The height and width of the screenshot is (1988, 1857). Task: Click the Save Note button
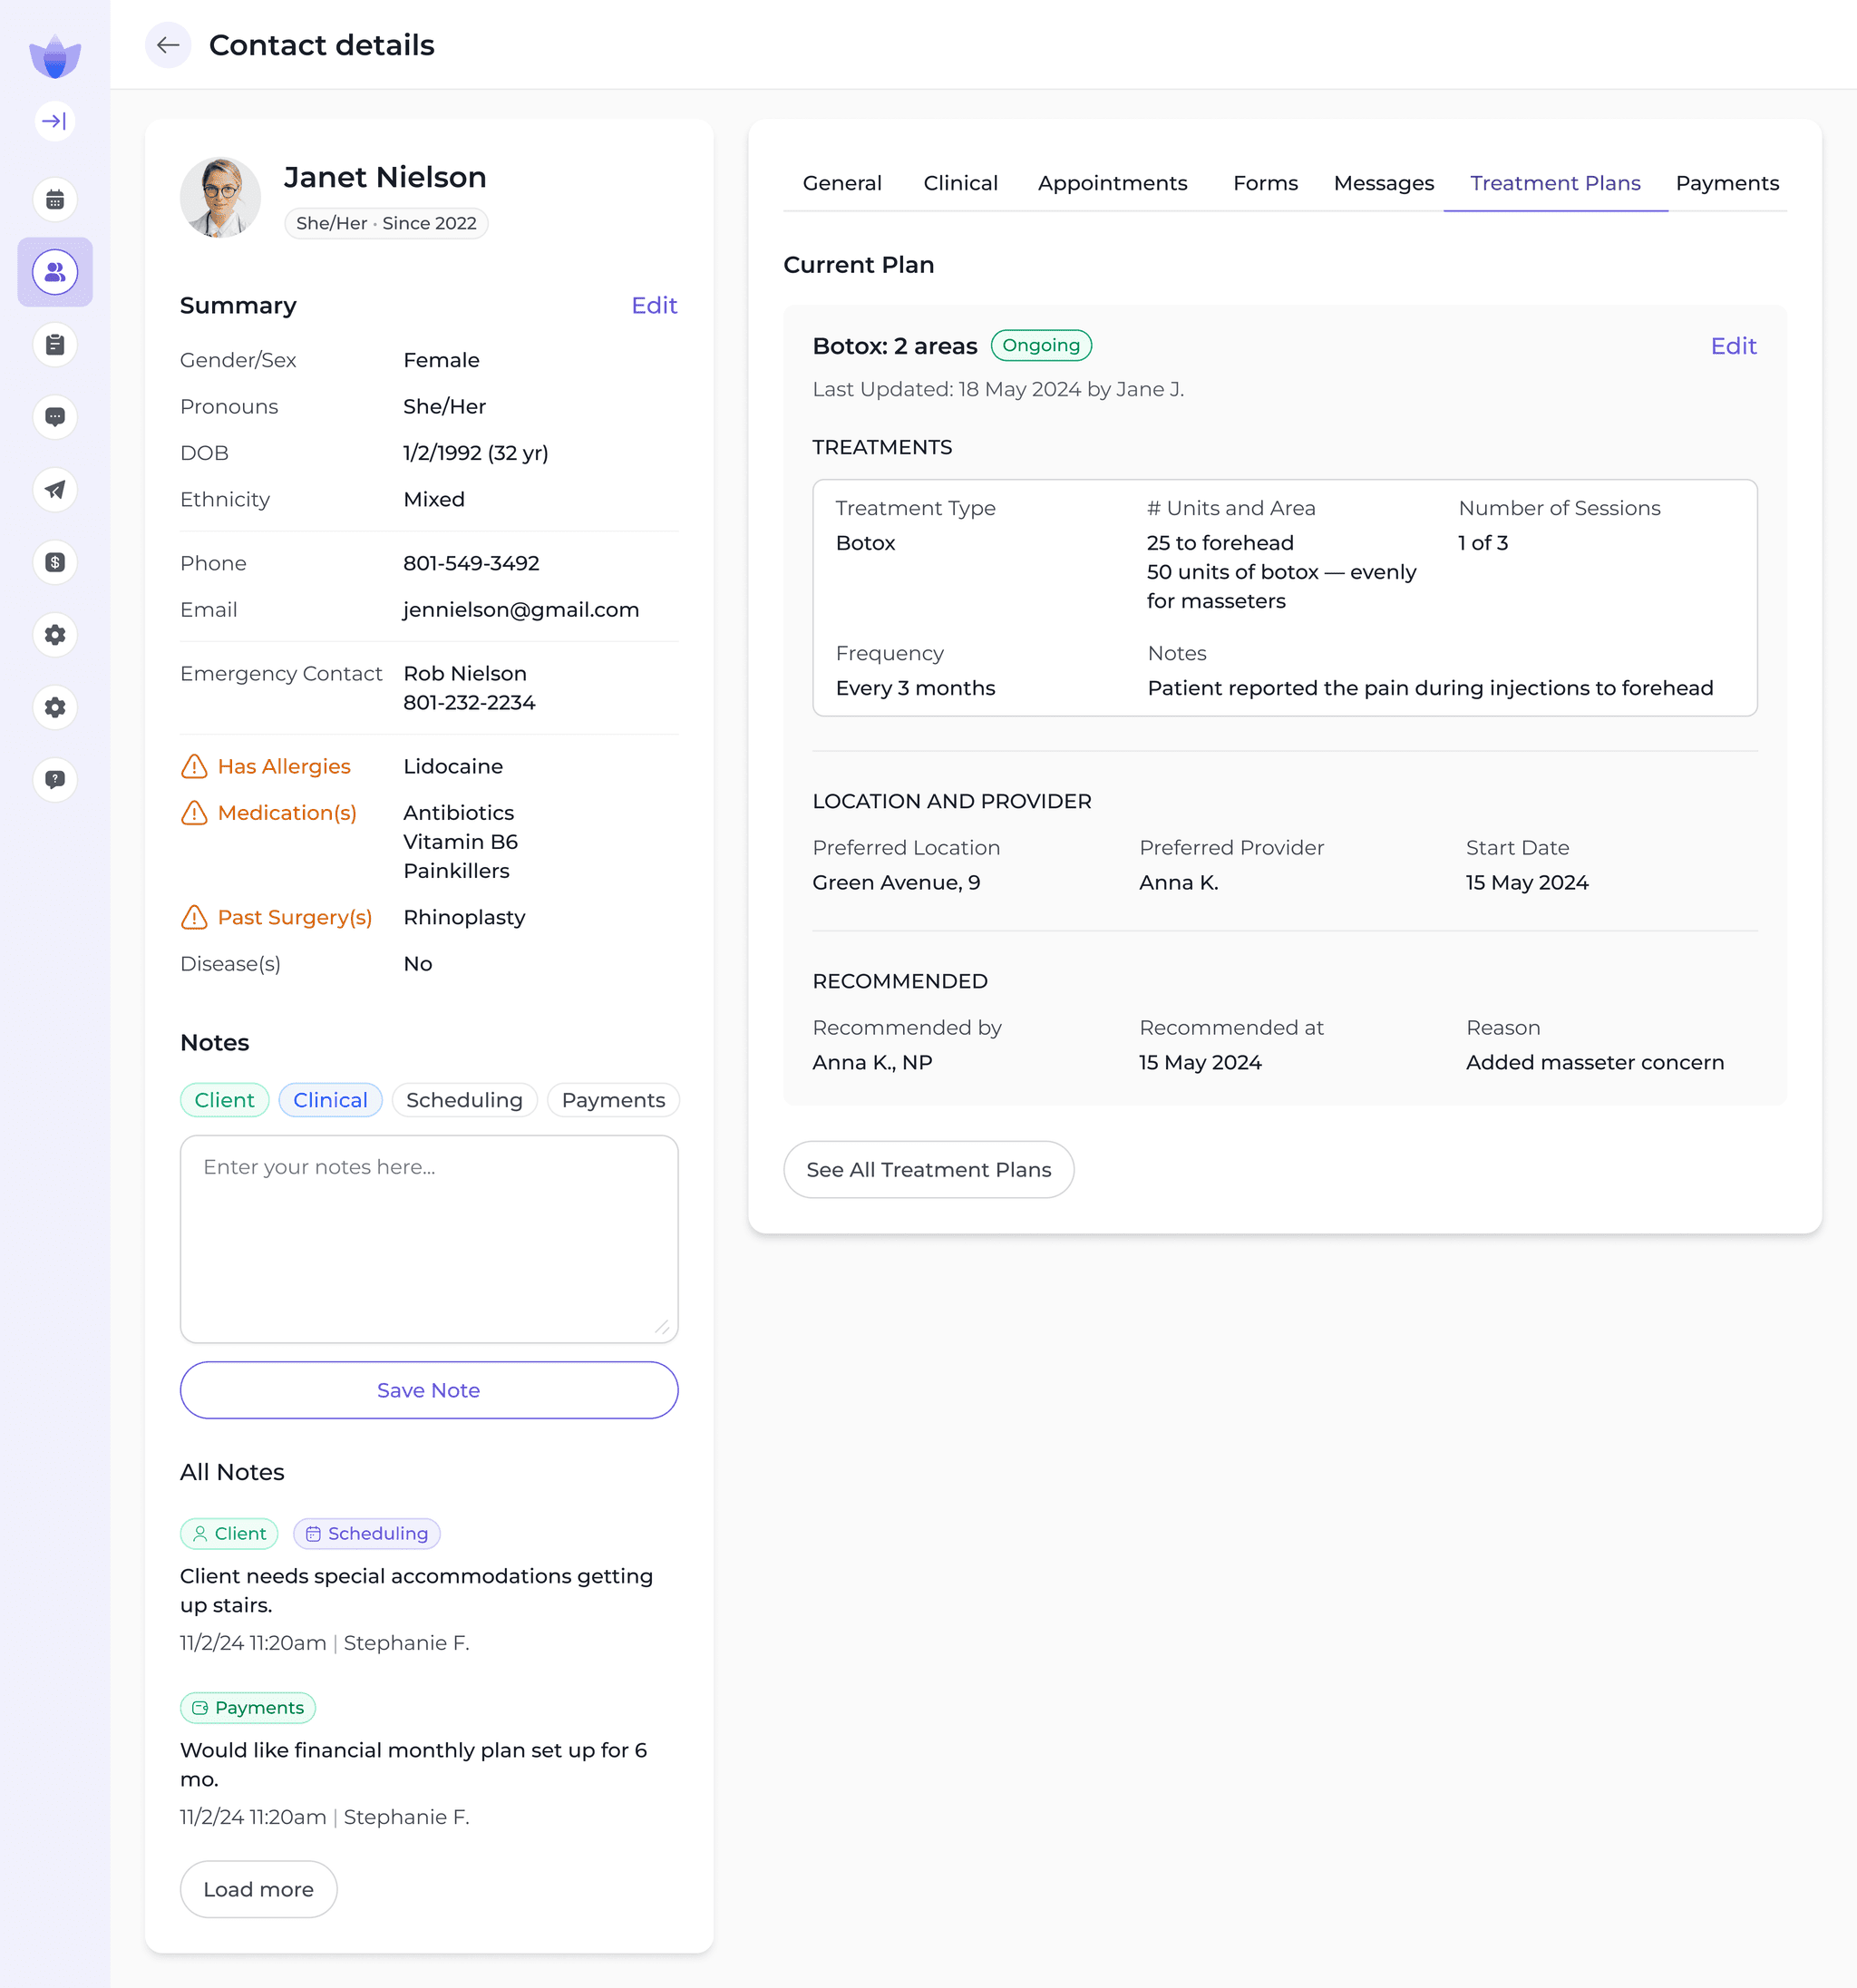click(428, 1390)
